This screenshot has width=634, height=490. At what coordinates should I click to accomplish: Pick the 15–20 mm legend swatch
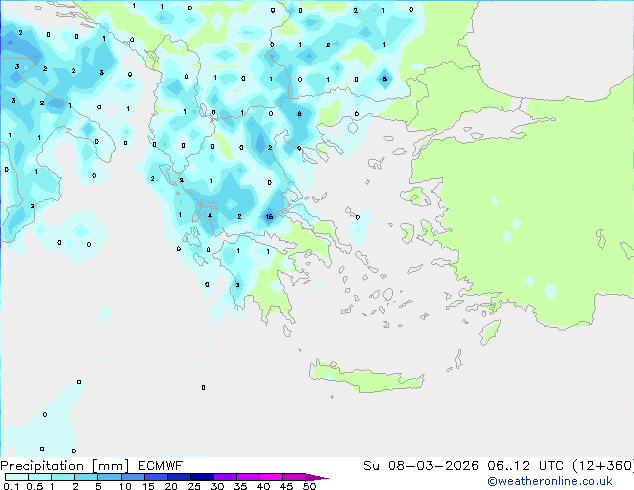tap(156, 477)
